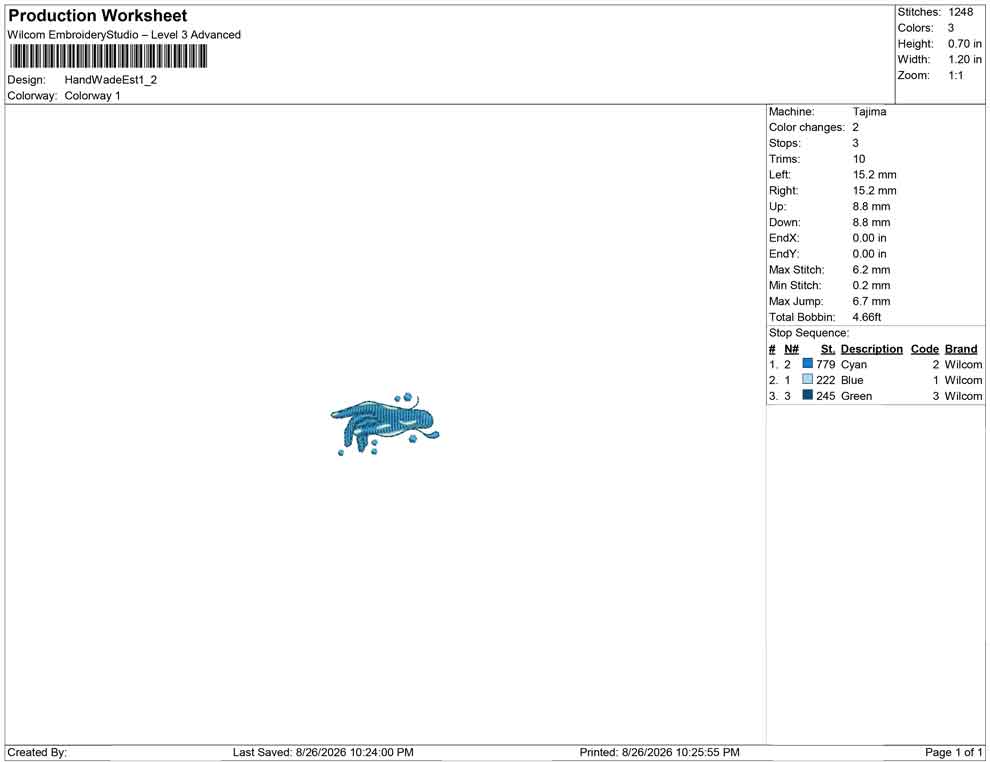Click the Max Jump value 6.7 mm

(x=871, y=301)
